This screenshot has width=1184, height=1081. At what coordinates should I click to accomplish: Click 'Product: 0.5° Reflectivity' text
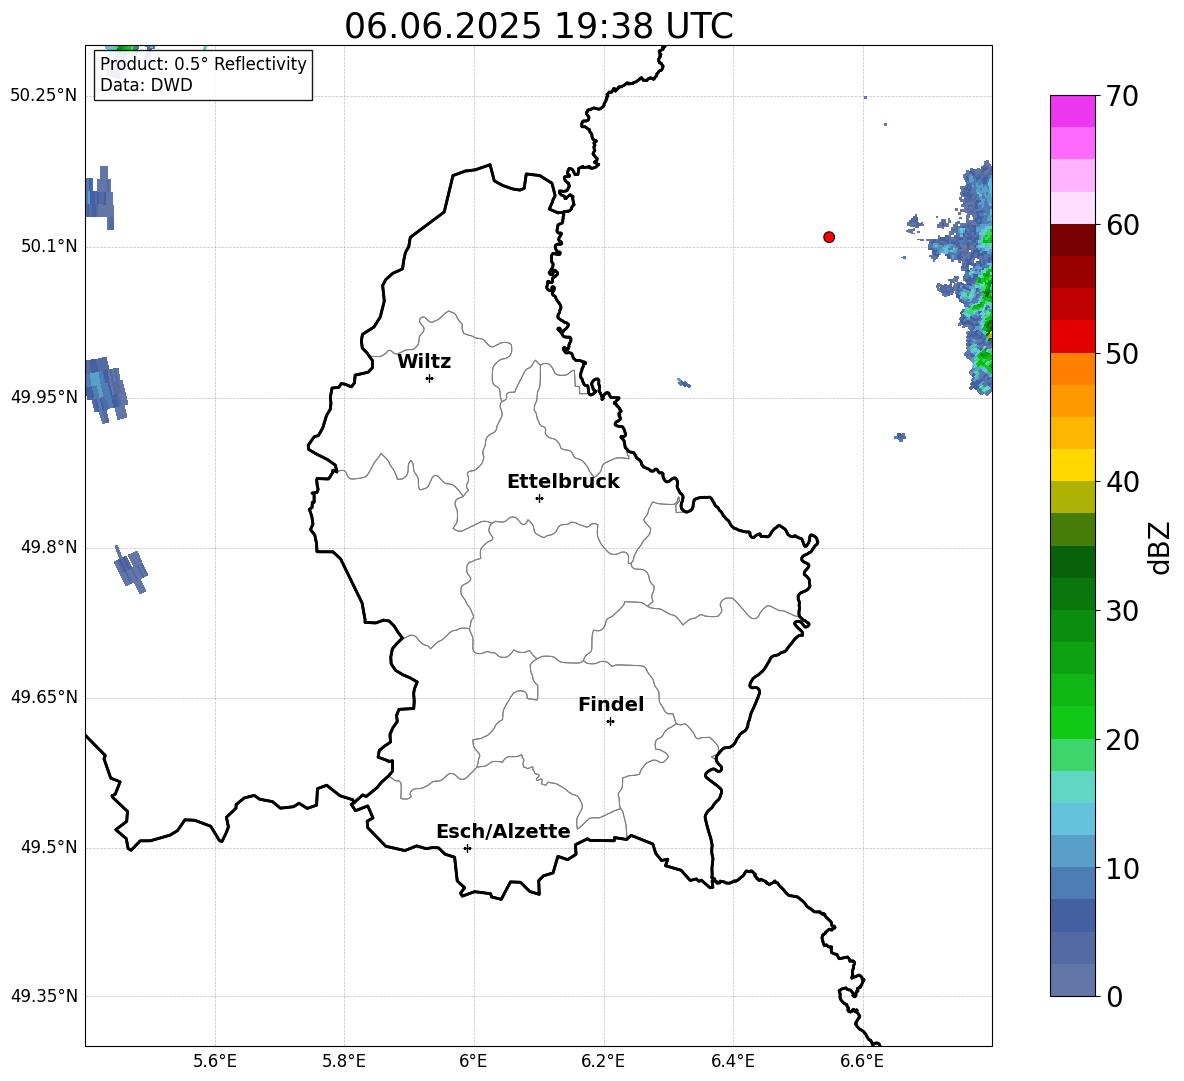pos(203,64)
